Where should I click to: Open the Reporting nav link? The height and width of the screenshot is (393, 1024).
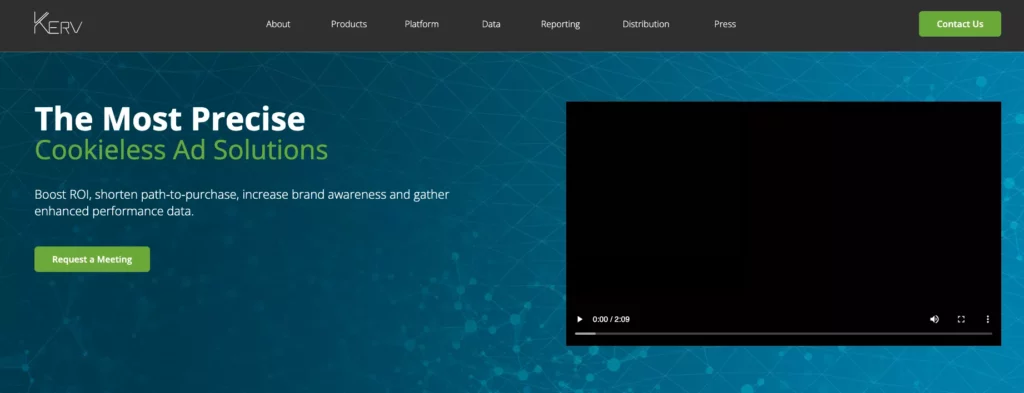(x=560, y=24)
